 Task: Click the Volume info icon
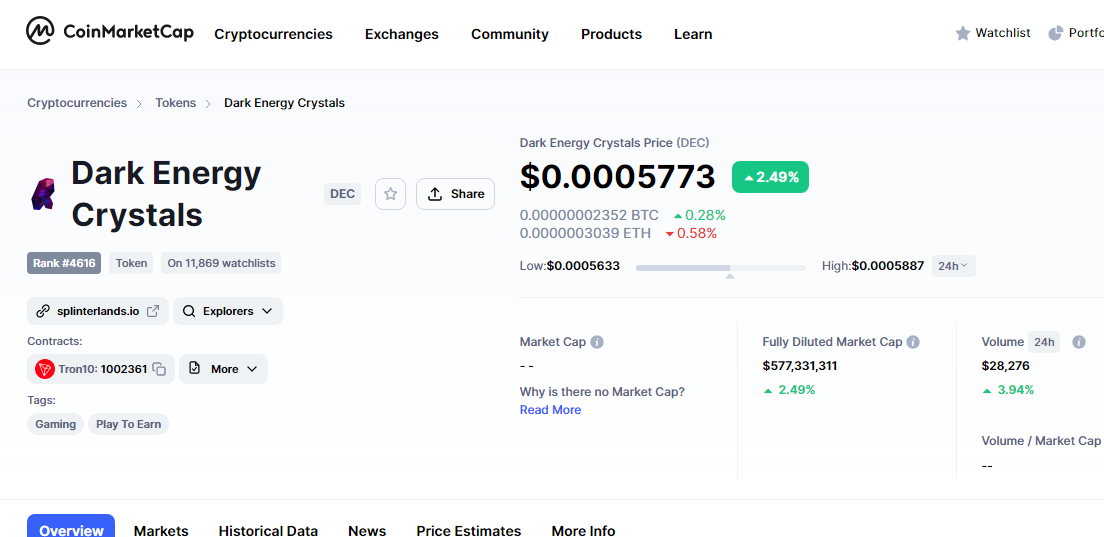coord(1078,342)
